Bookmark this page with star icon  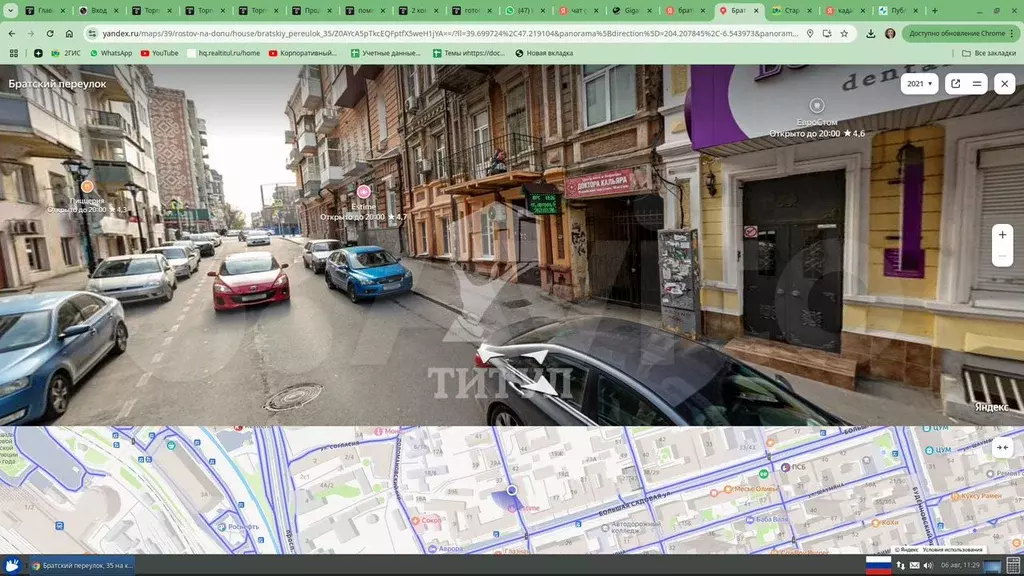pos(843,33)
